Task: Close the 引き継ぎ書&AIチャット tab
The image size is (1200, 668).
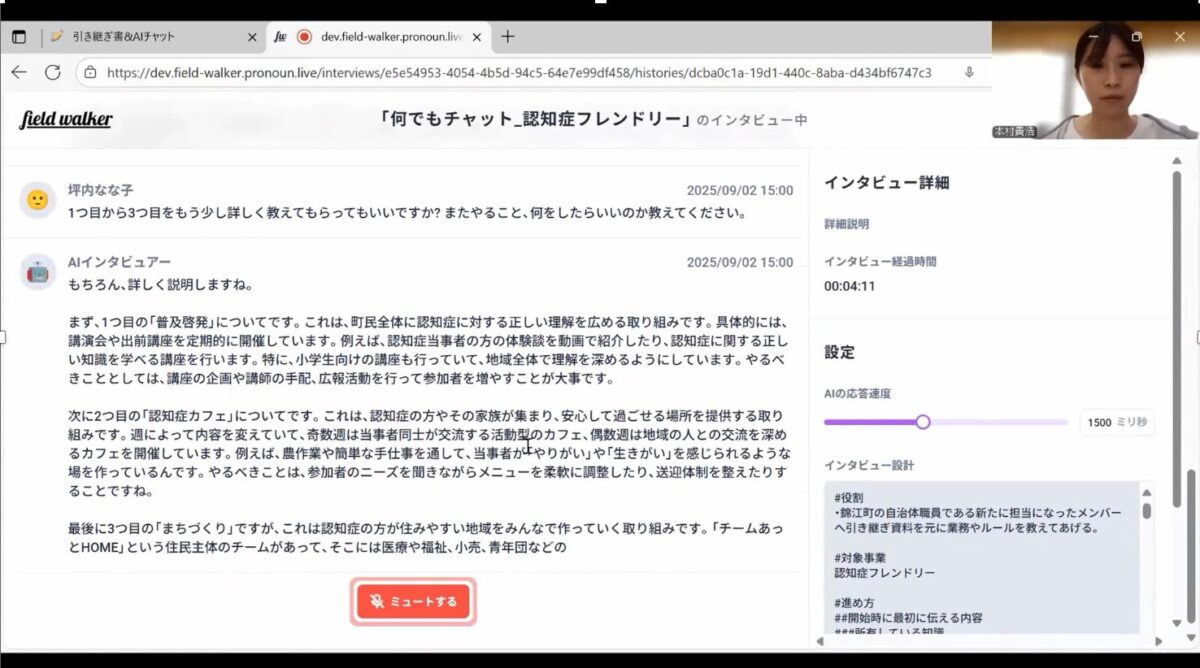Action: pos(252,37)
